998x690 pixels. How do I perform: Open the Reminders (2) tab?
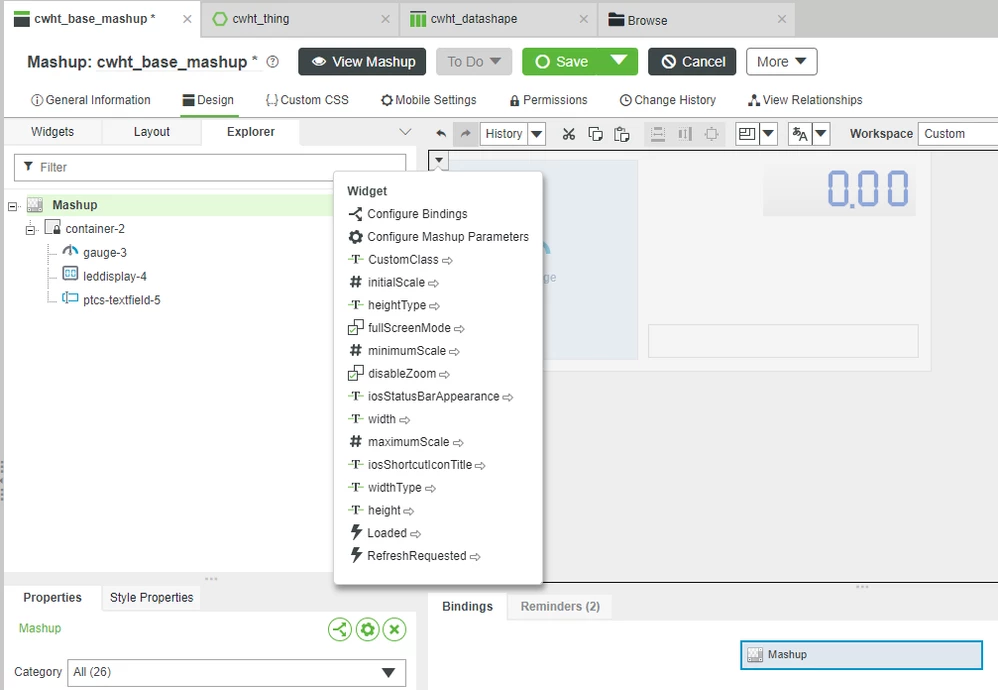559,606
